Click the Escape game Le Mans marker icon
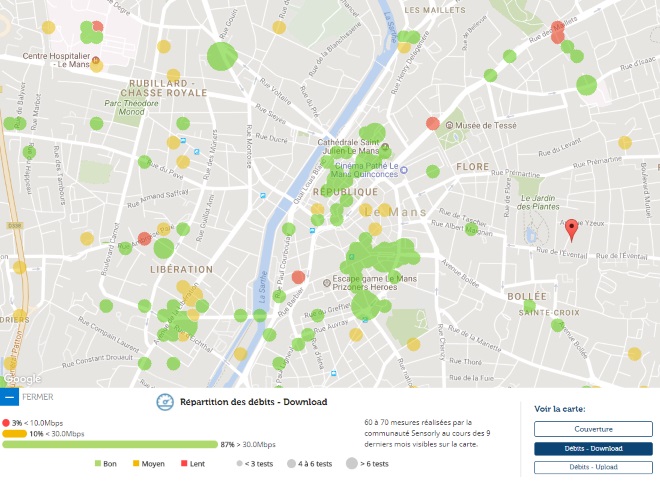This screenshot has width=660, height=488. pyautogui.click(x=328, y=283)
